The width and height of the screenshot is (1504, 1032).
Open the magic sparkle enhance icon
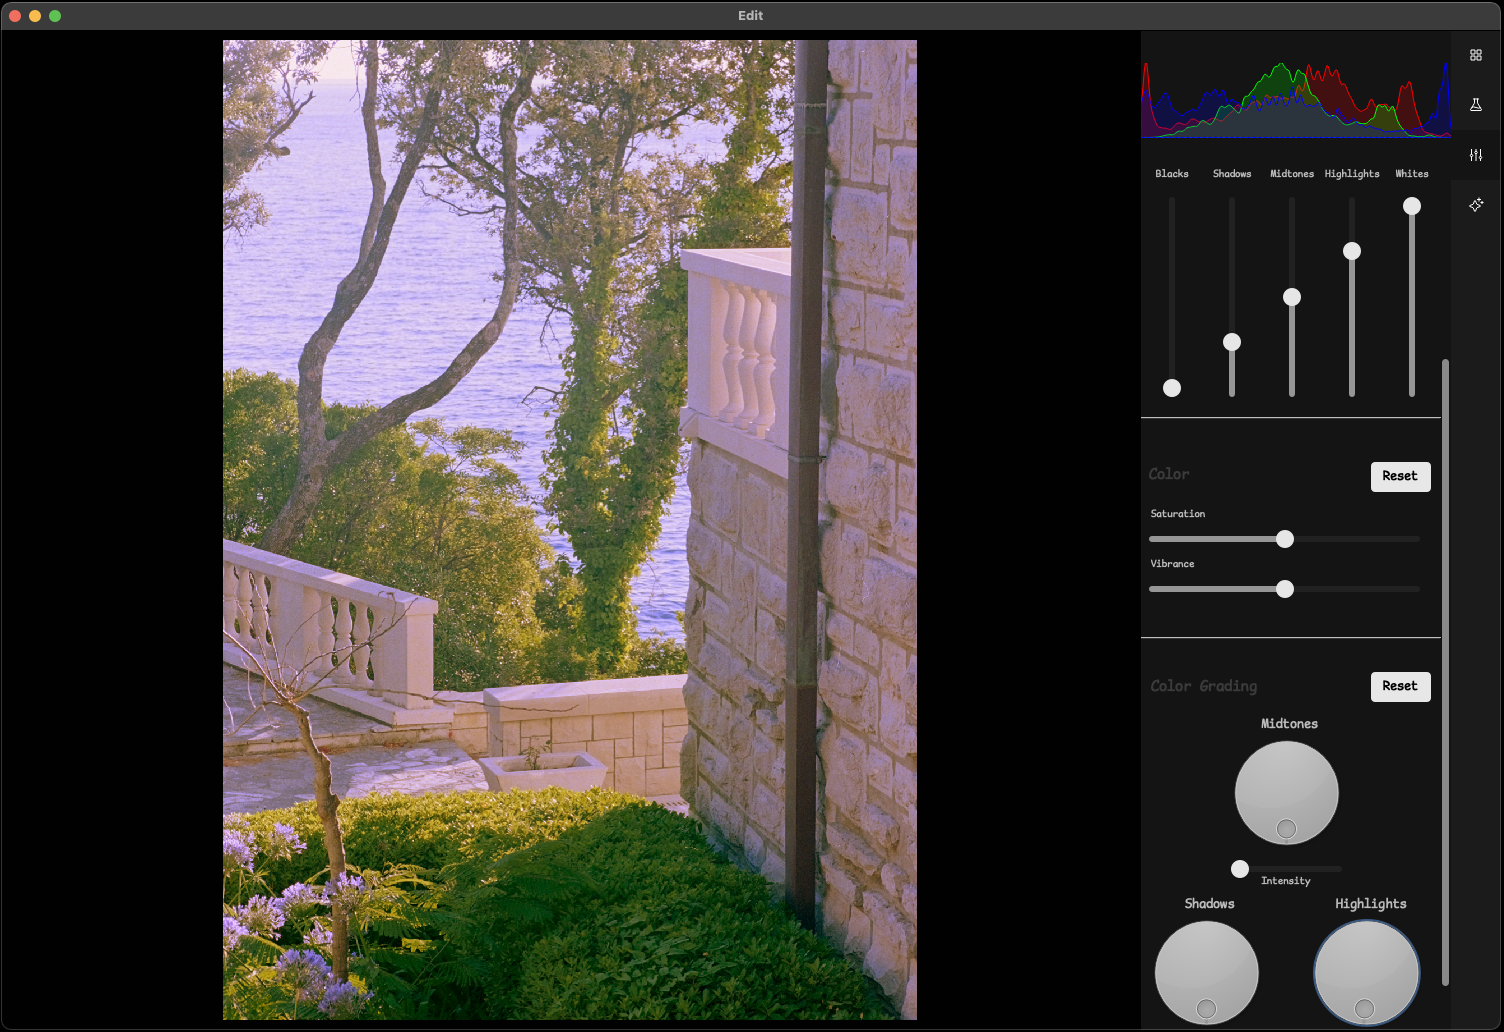tap(1476, 205)
